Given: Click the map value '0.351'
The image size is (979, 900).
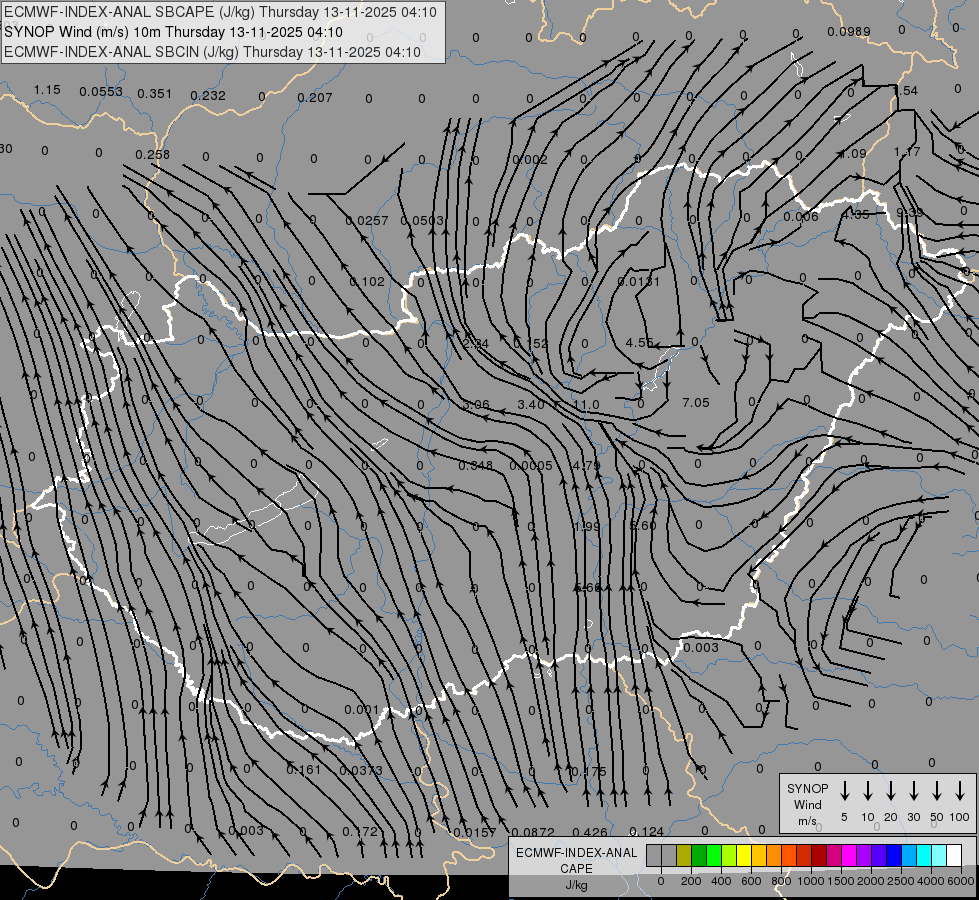Looking at the screenshot, I should (x=154, y=94).
